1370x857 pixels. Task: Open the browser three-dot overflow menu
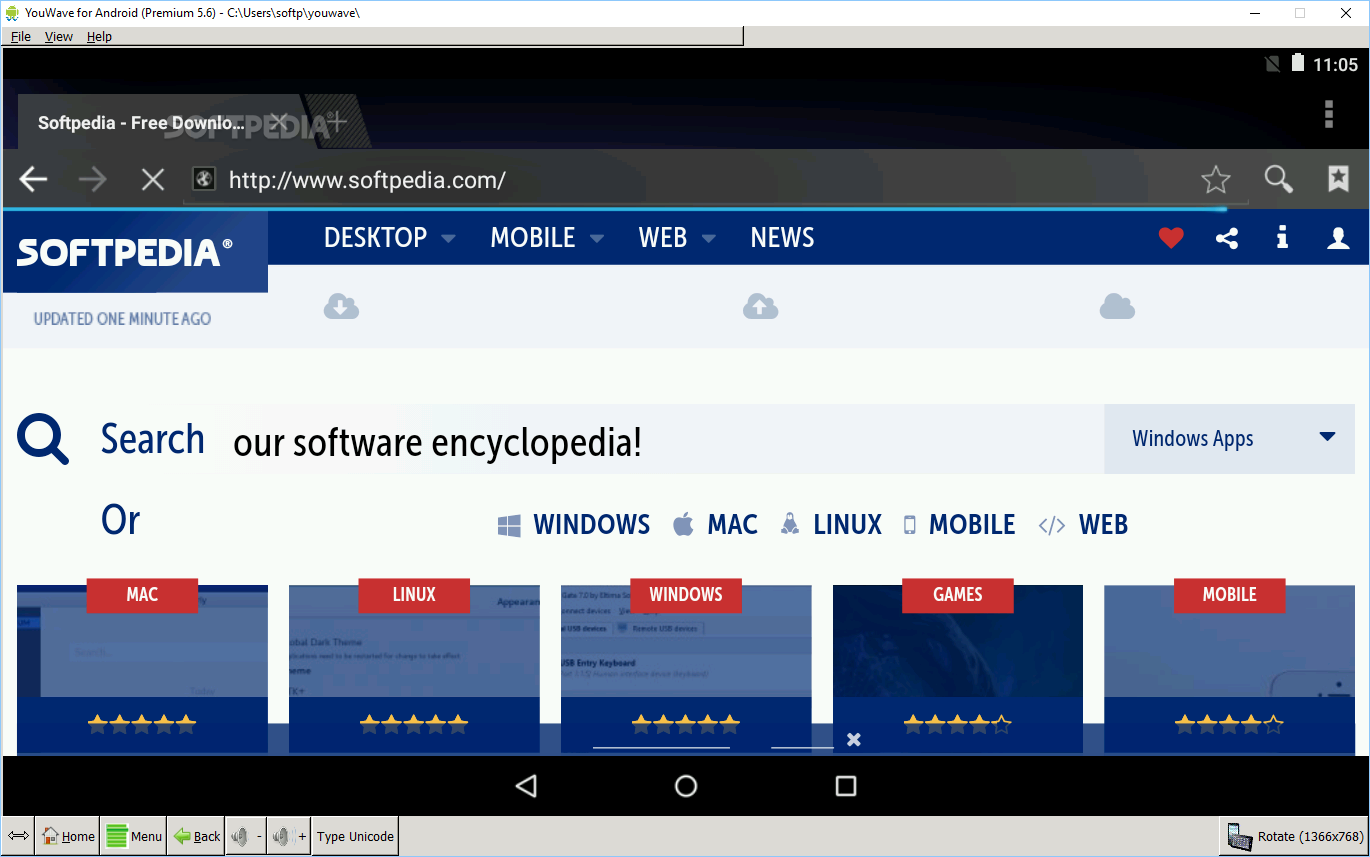[1329, 114]
